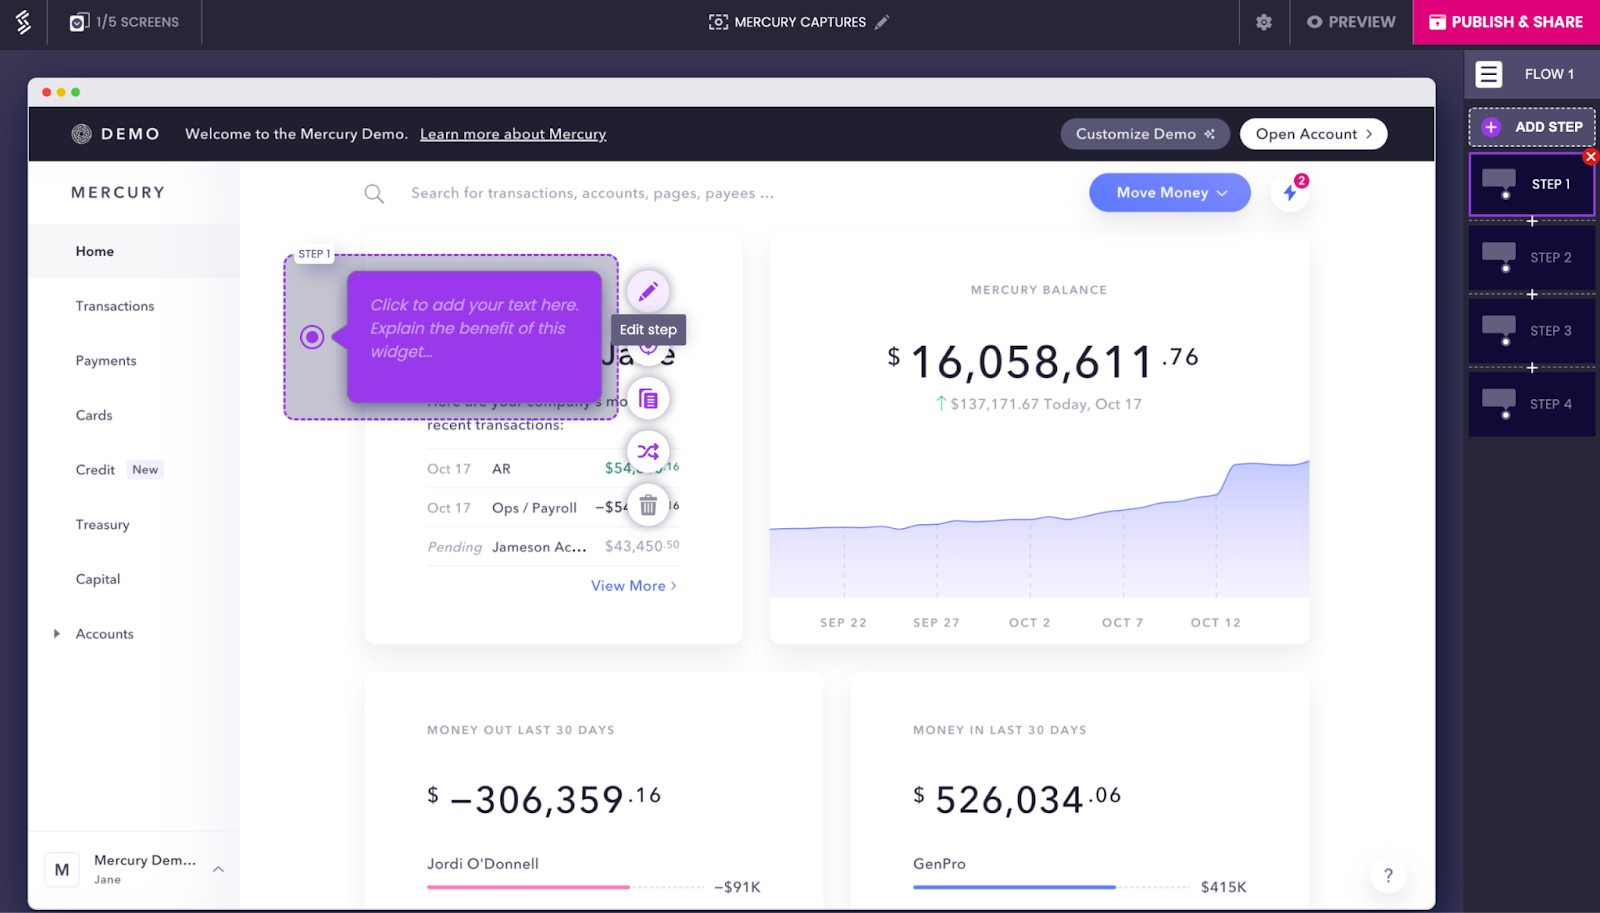The image size is (1600, 913).
Task: Add a new step to the flow
Action: [x=1532, y=127]
